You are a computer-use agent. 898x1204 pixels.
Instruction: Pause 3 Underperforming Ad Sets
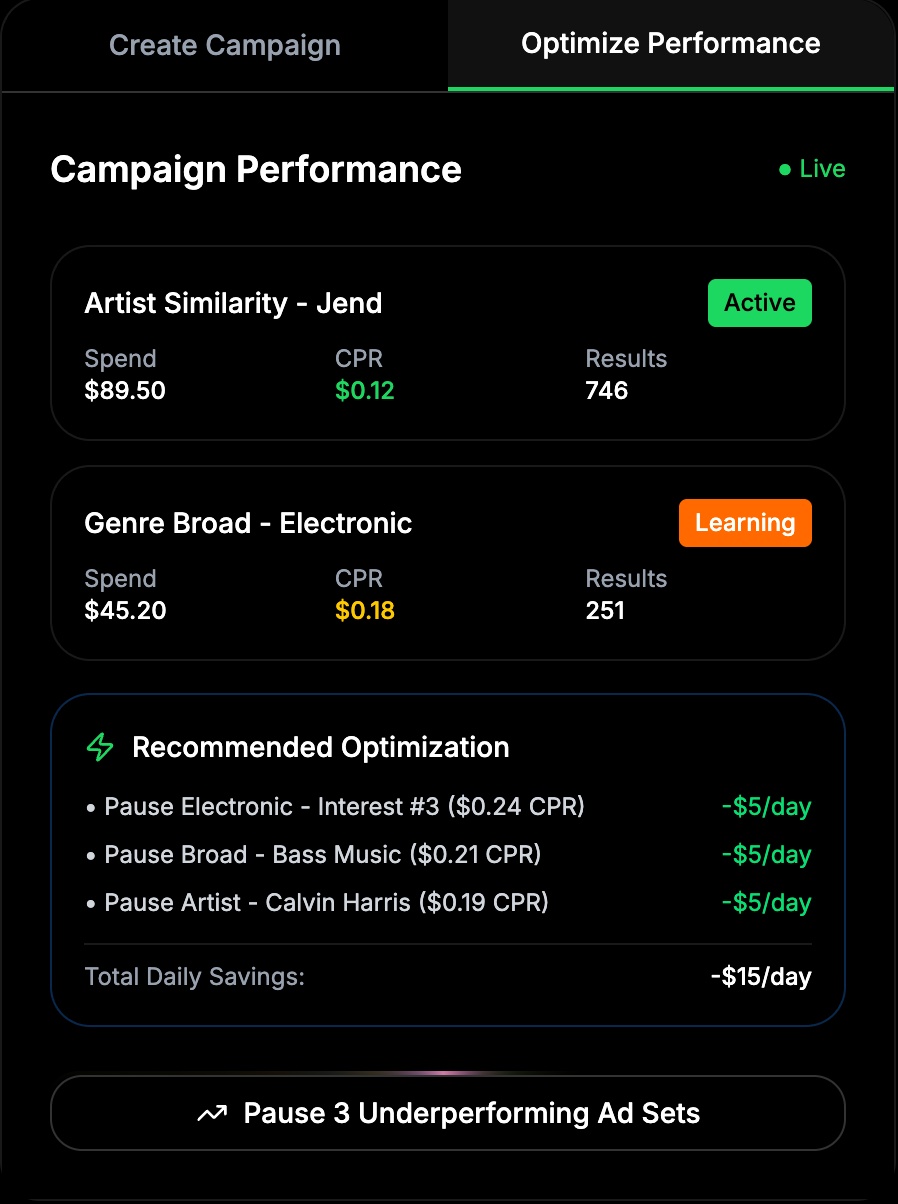click(x=448, y=1113)
